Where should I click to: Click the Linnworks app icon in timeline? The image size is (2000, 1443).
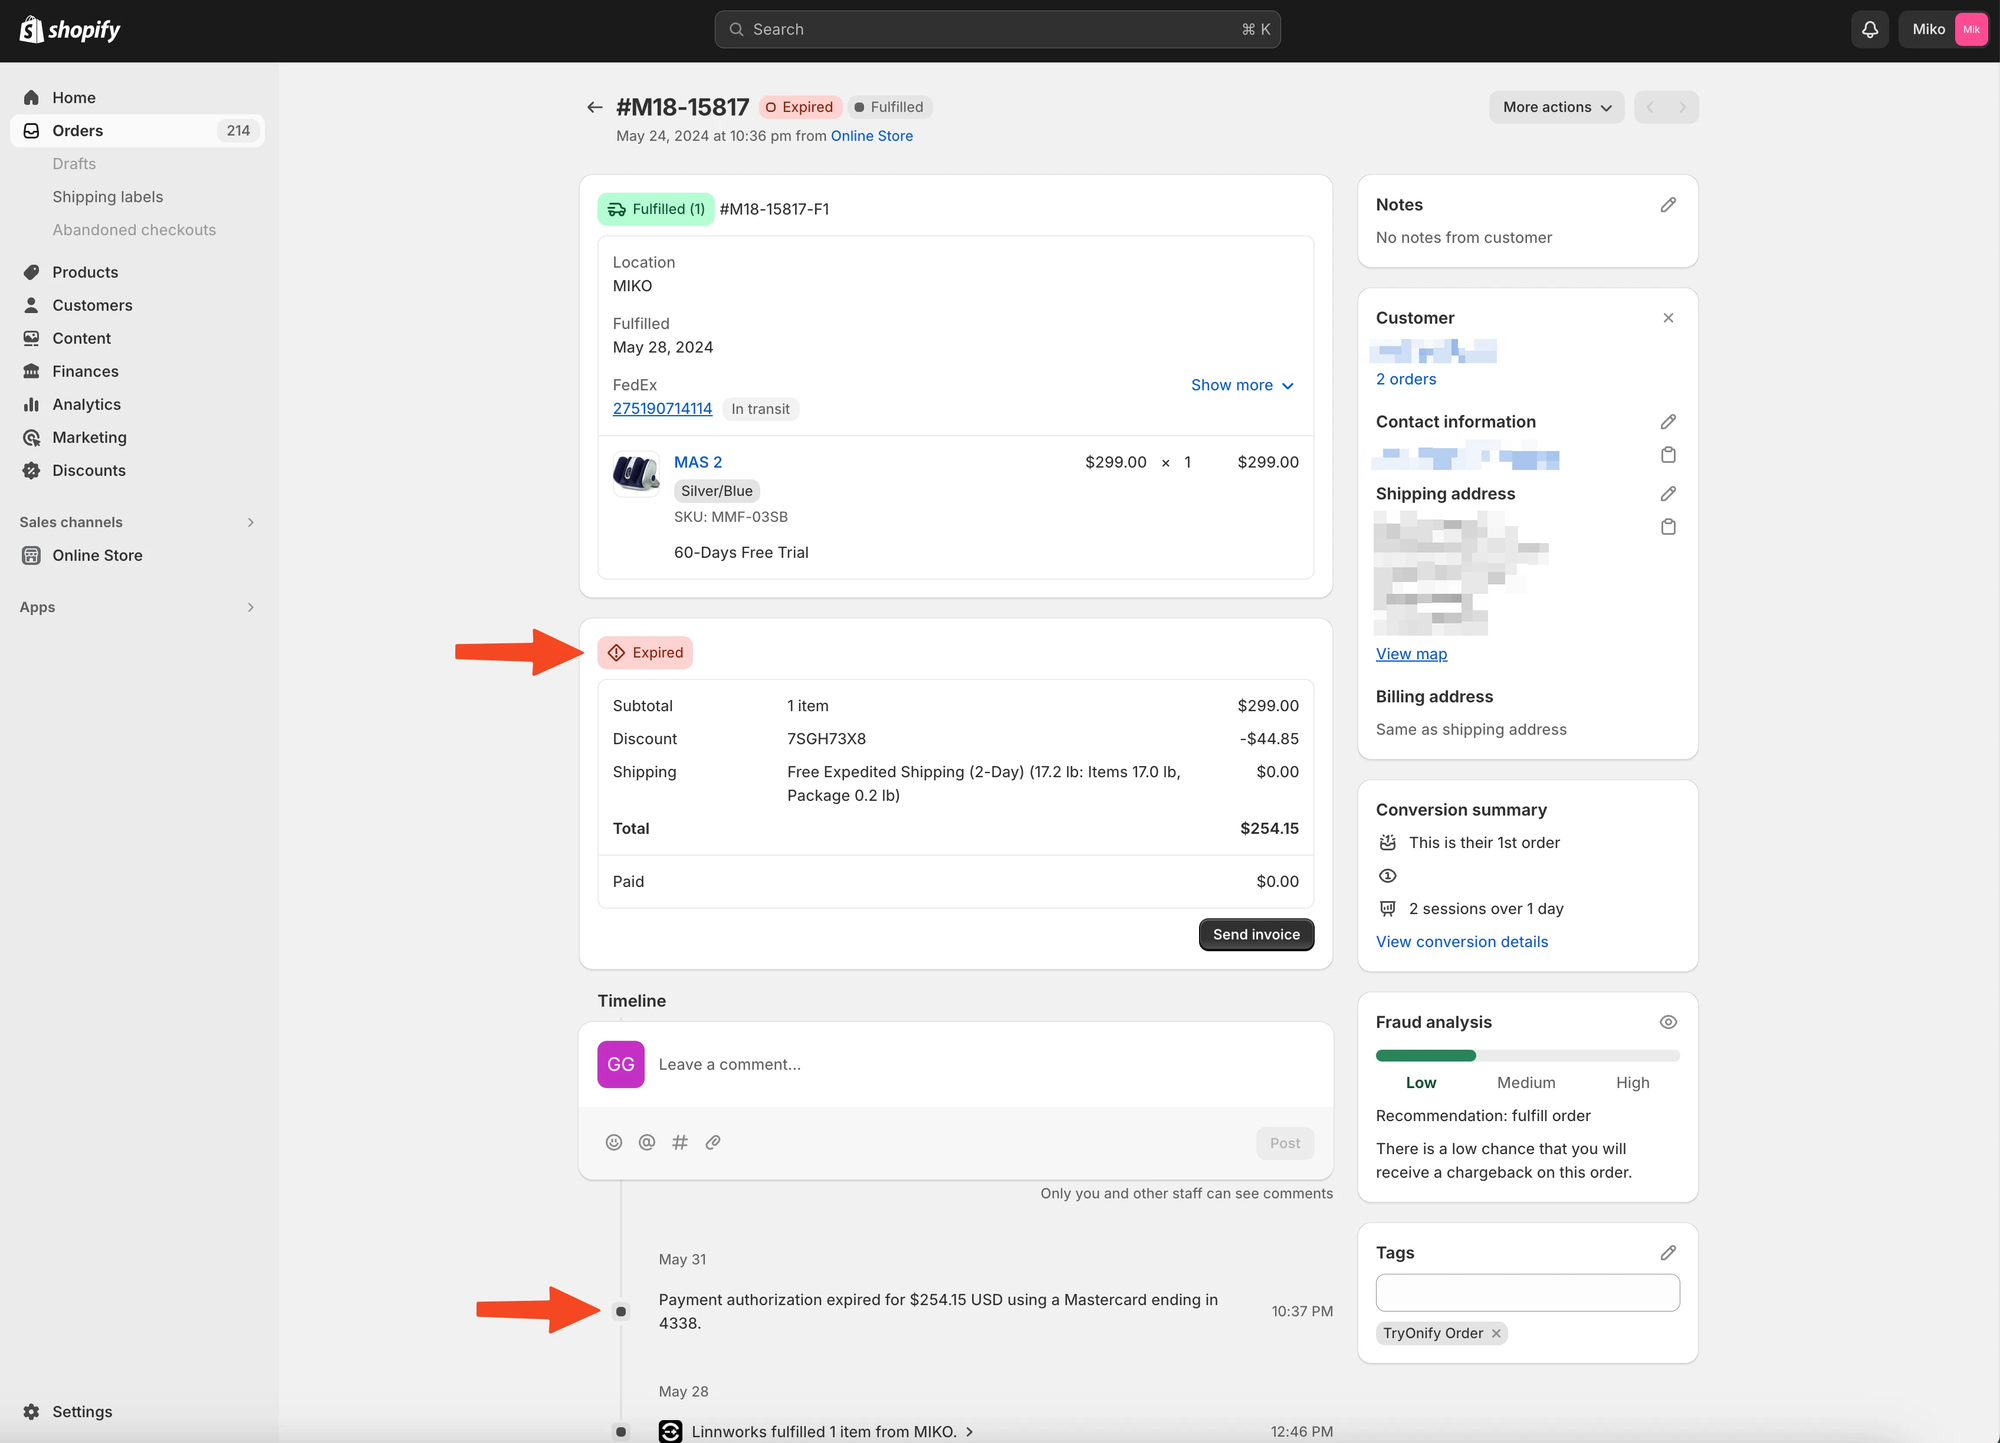point(670,1432)
